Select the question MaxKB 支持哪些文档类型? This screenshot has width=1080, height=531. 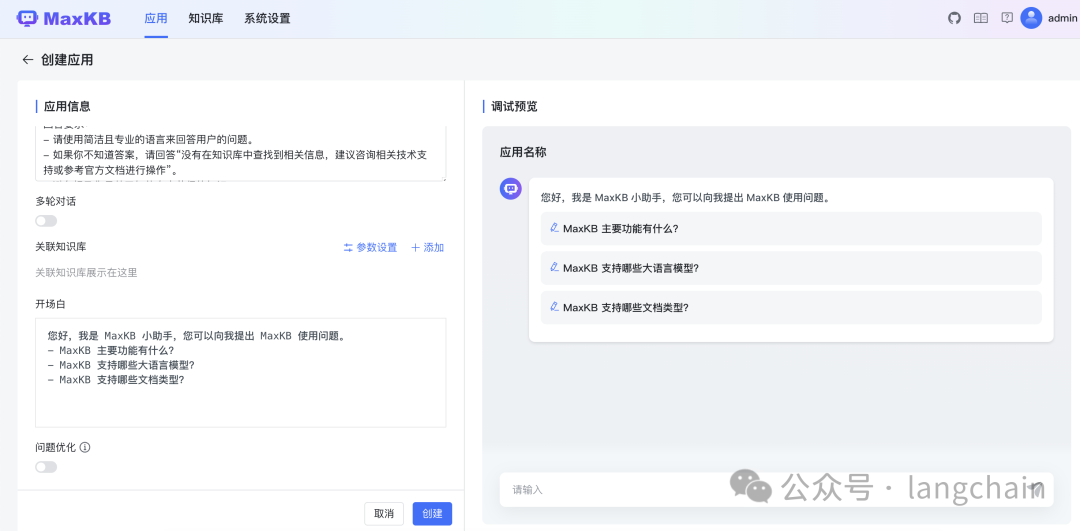coord(791,308)
